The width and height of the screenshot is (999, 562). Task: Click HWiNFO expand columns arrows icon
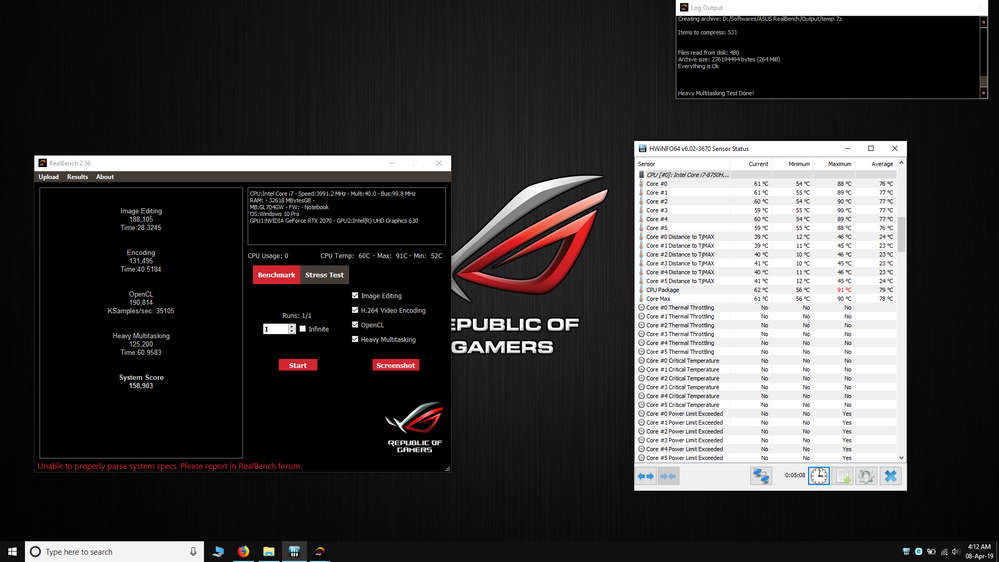point(645,476)
